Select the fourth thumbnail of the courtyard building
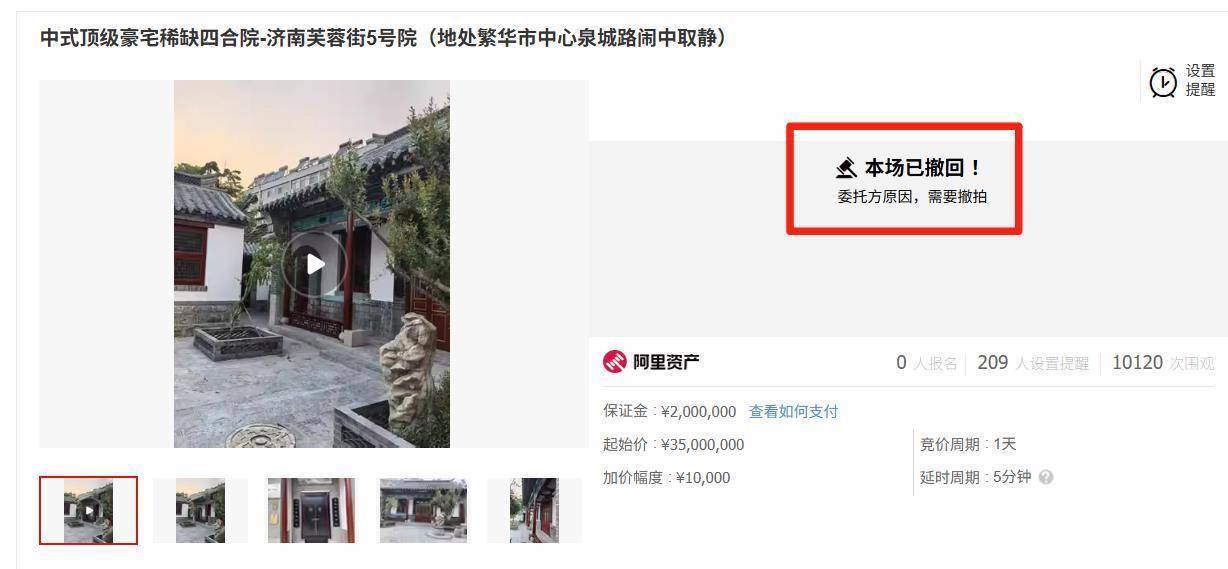The width and height of the screenshot is (1228, 569). (423, 510)
